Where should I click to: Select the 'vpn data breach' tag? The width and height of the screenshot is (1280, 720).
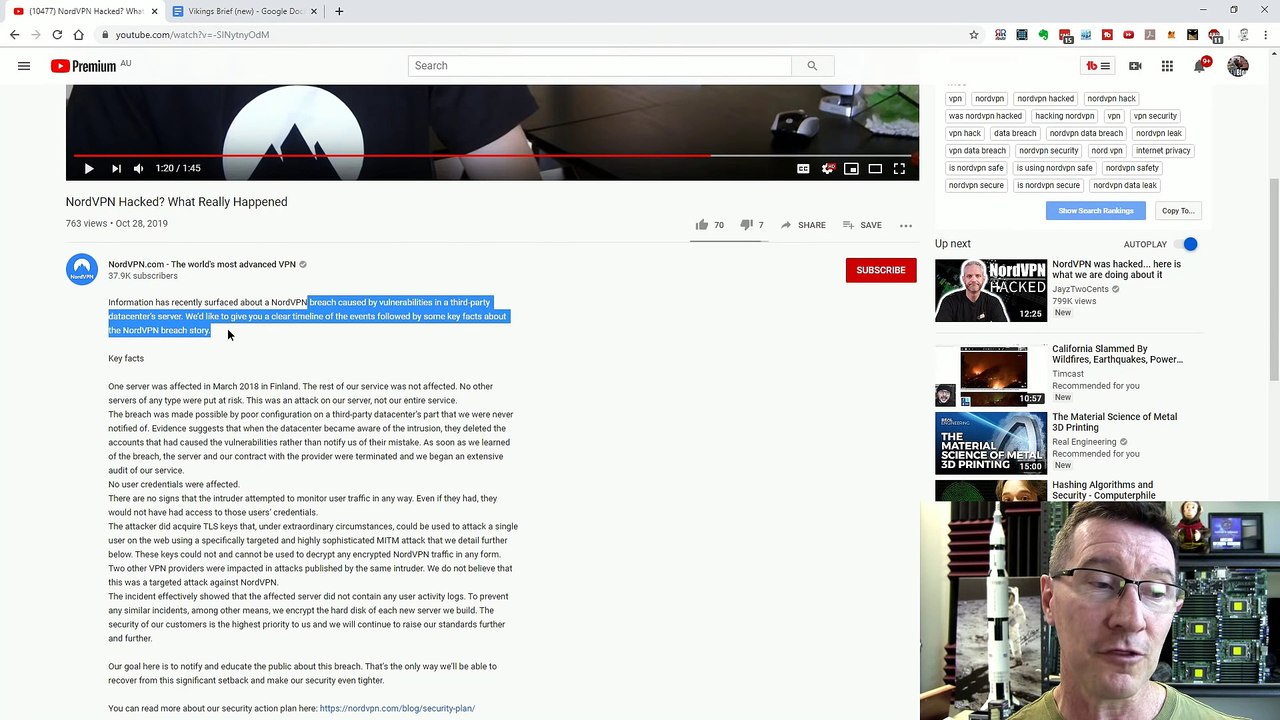[x=977, y=151]
